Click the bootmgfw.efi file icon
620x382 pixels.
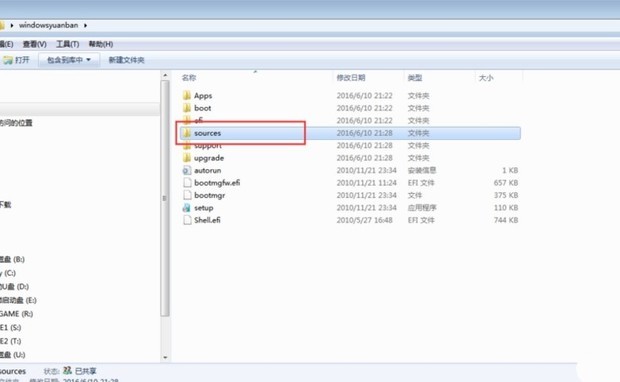point(187,183)
